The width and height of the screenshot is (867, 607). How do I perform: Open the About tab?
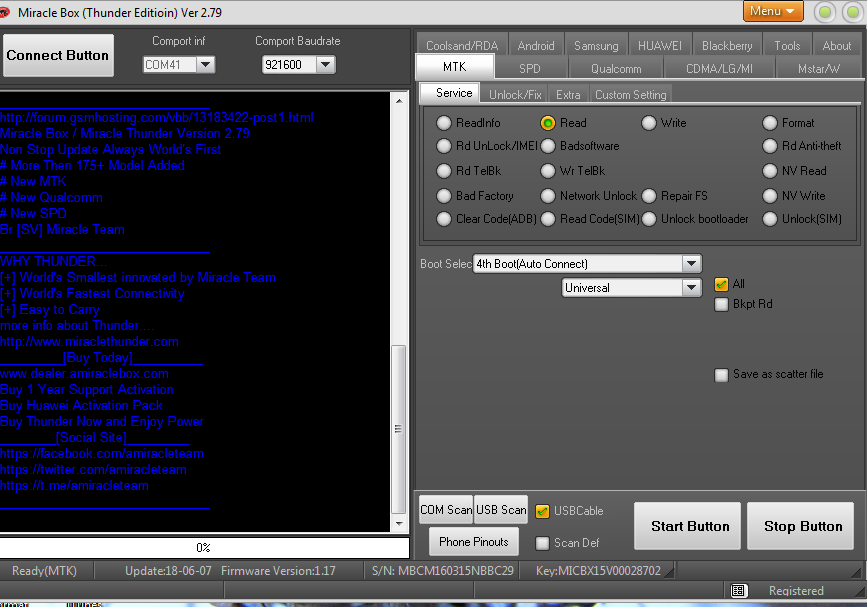point(837,46)
